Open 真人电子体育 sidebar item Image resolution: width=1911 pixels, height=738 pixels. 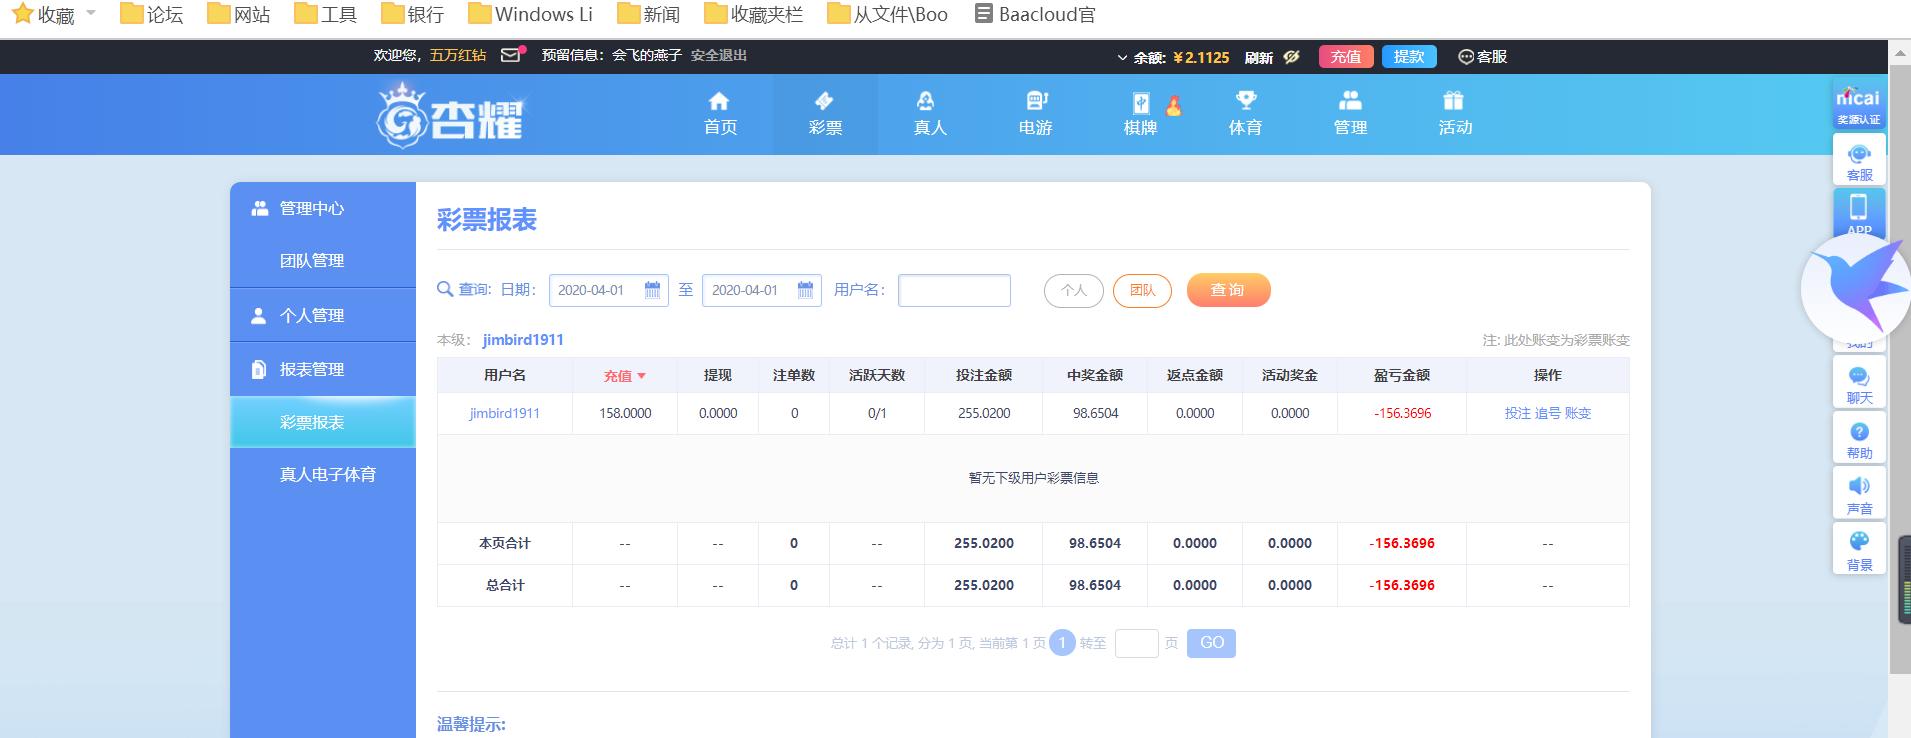pos(327,475)
